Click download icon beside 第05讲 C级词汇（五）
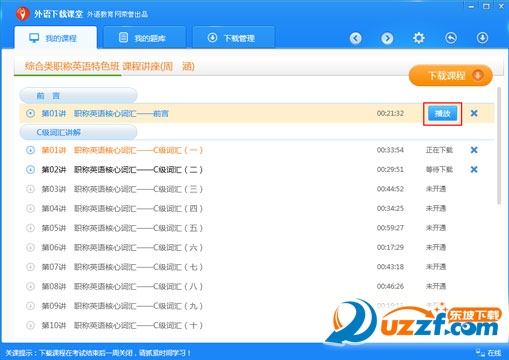This screenshot has height=360, width=509. 30,228
